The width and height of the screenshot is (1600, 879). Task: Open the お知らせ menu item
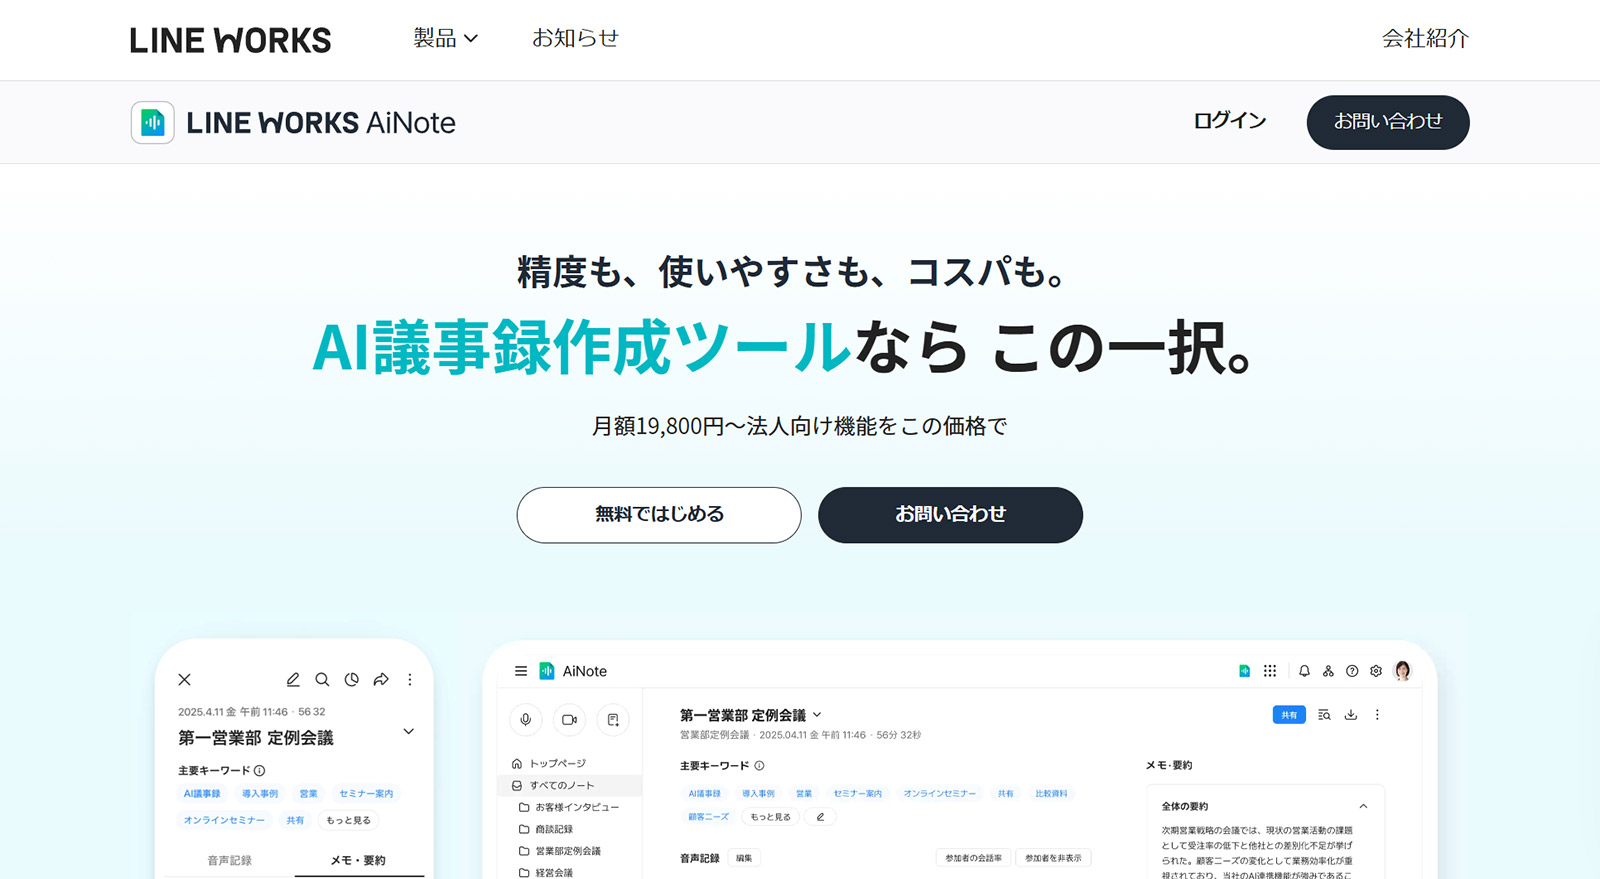(x=575, y=38)
